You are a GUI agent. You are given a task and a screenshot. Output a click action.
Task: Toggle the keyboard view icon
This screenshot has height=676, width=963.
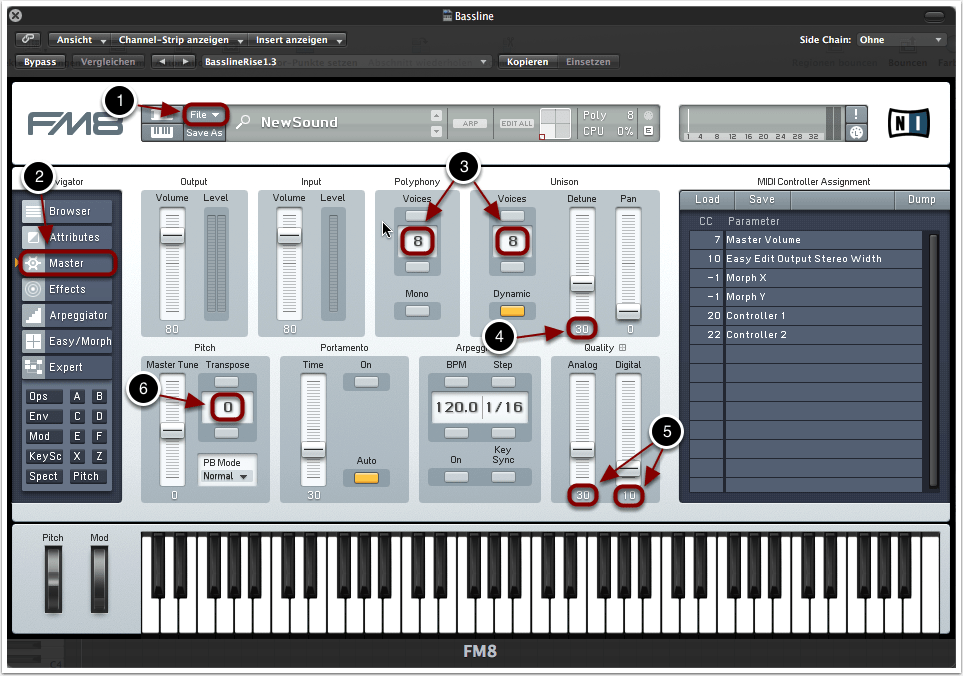pos(162,133)
